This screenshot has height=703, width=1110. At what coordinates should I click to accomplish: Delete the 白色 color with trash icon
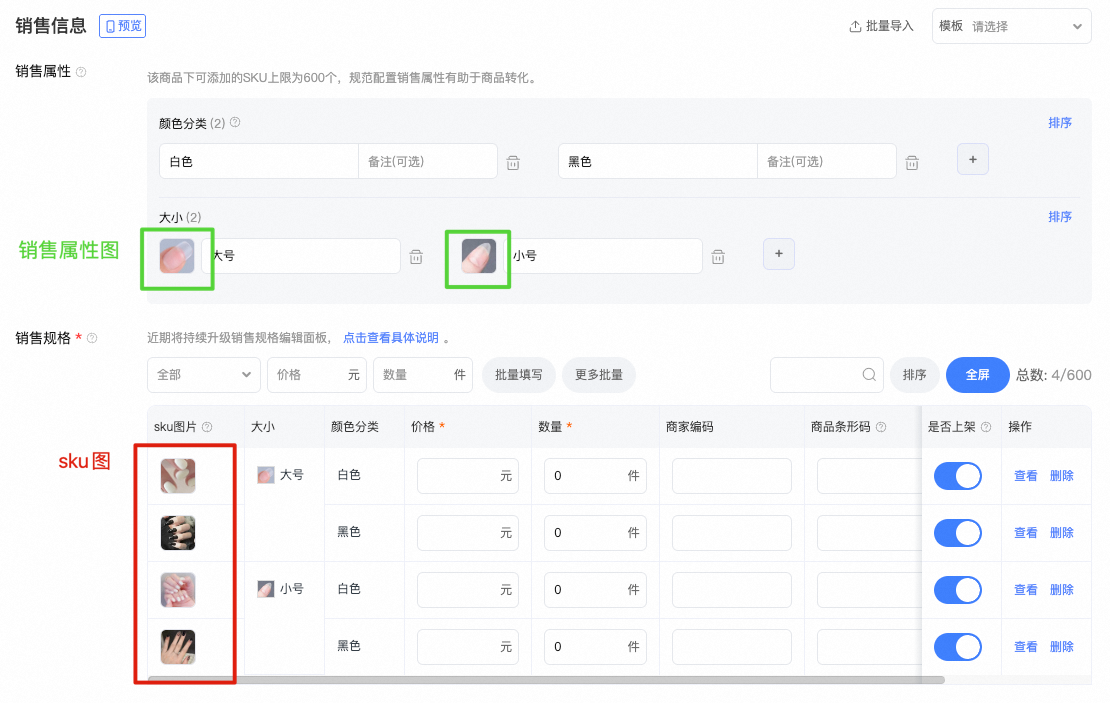click(x=513, y=163)
